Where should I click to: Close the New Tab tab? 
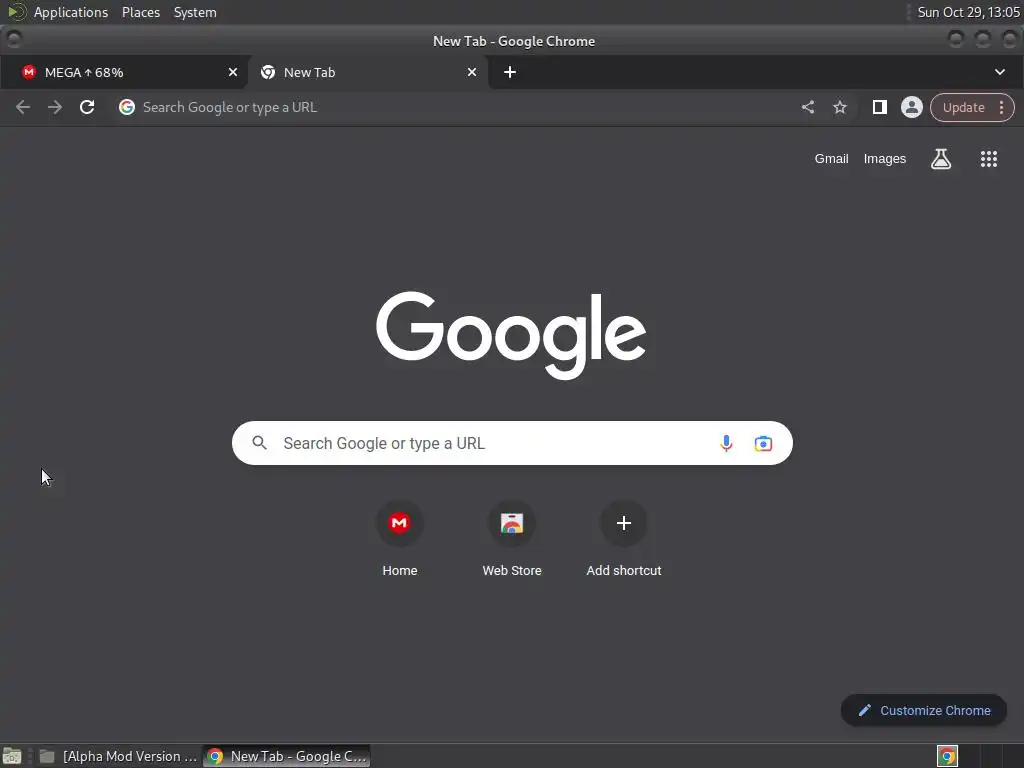click(472, 72)
